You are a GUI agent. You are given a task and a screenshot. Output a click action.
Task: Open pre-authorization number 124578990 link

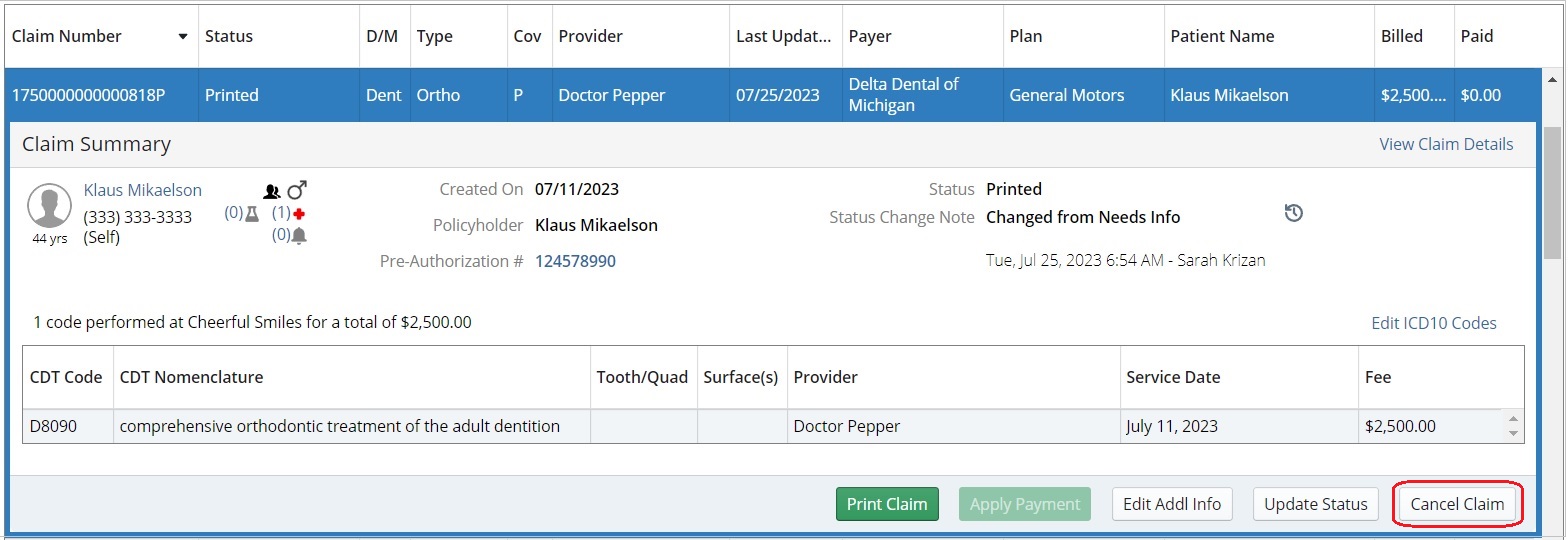[x=575, y=261]
